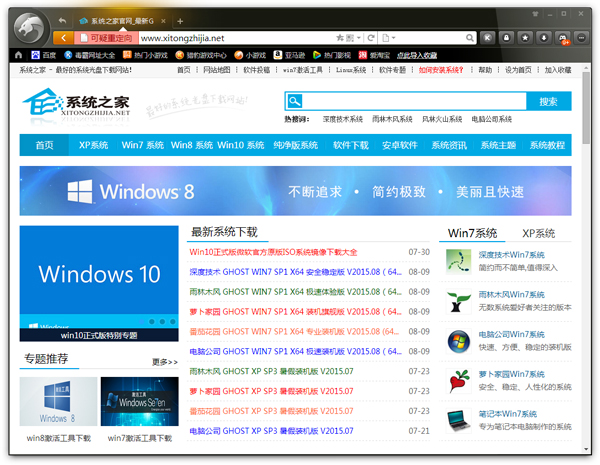Open 小游戏 bookmark
This screenshot has width=600, height=465.
[x=250, y=55]
